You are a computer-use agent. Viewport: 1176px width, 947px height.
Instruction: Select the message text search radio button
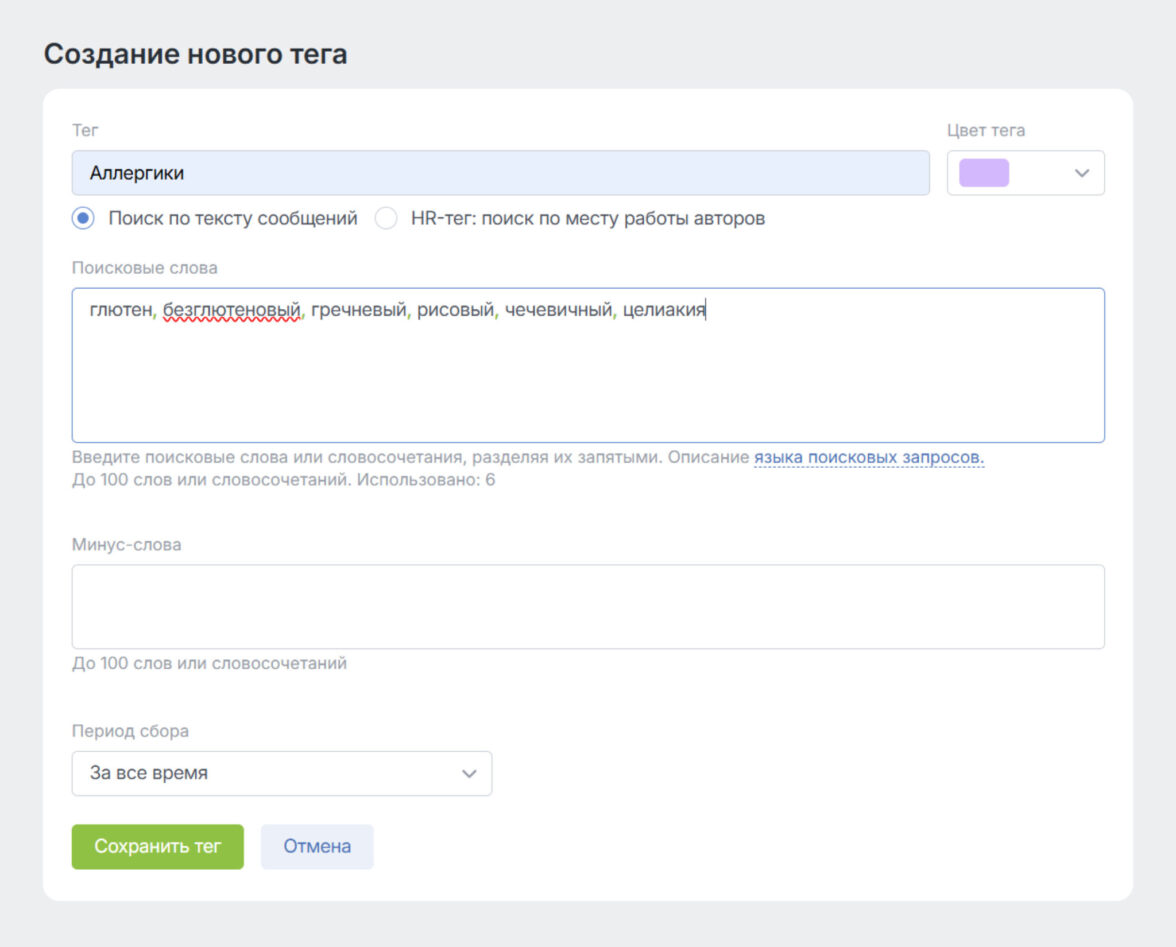tap(84, 218)
